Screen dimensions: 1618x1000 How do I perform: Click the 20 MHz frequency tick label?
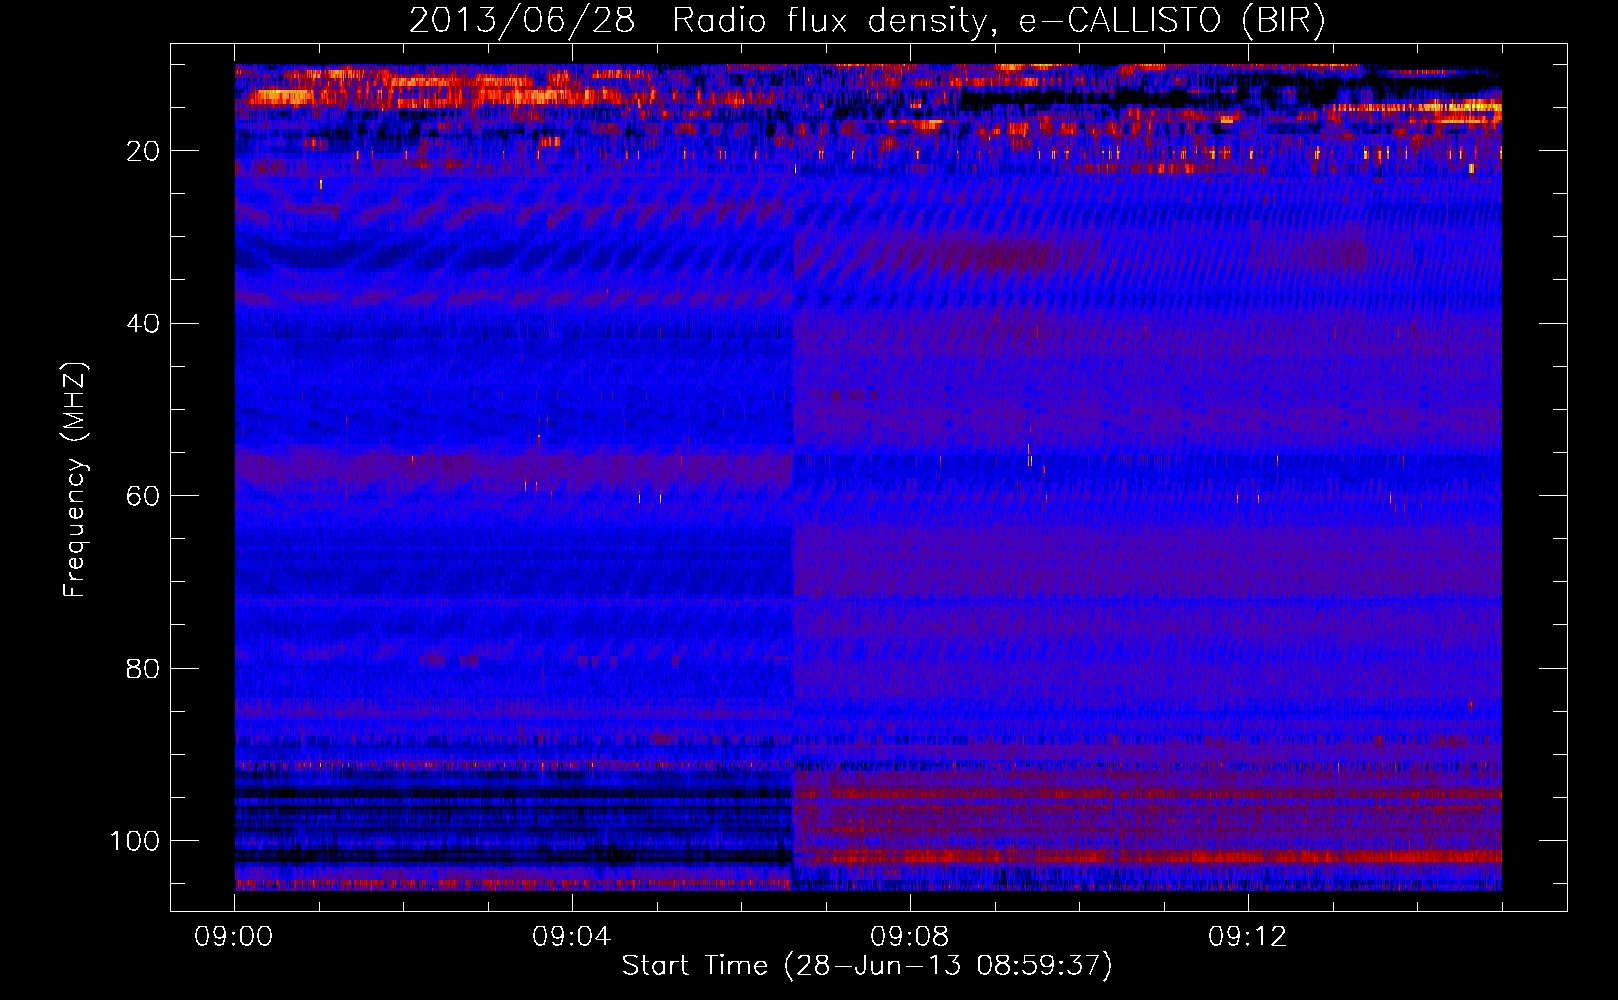tap(143, 151)
